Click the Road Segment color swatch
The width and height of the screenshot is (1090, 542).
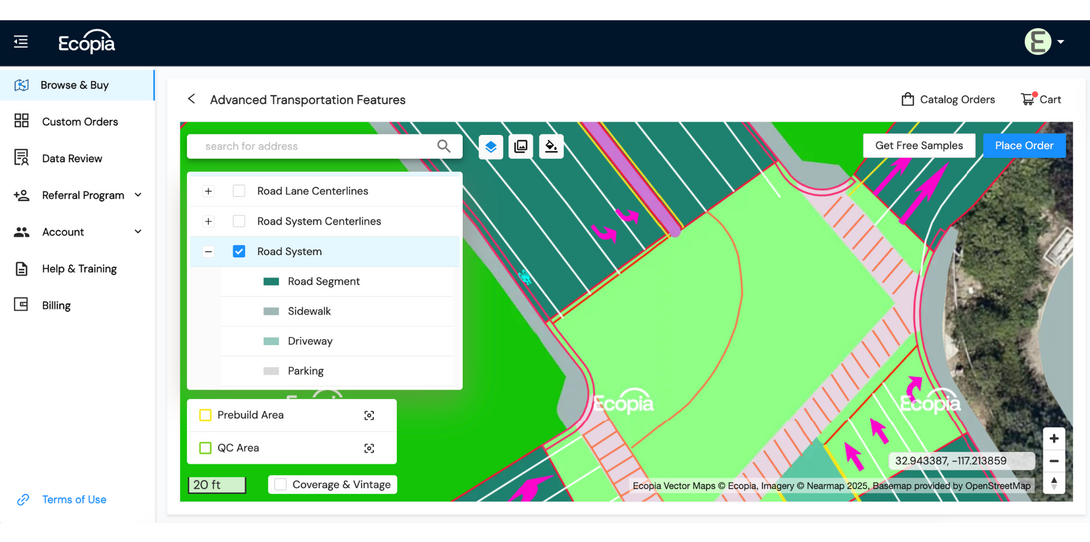pyautogui.click(x=271, y=281)
